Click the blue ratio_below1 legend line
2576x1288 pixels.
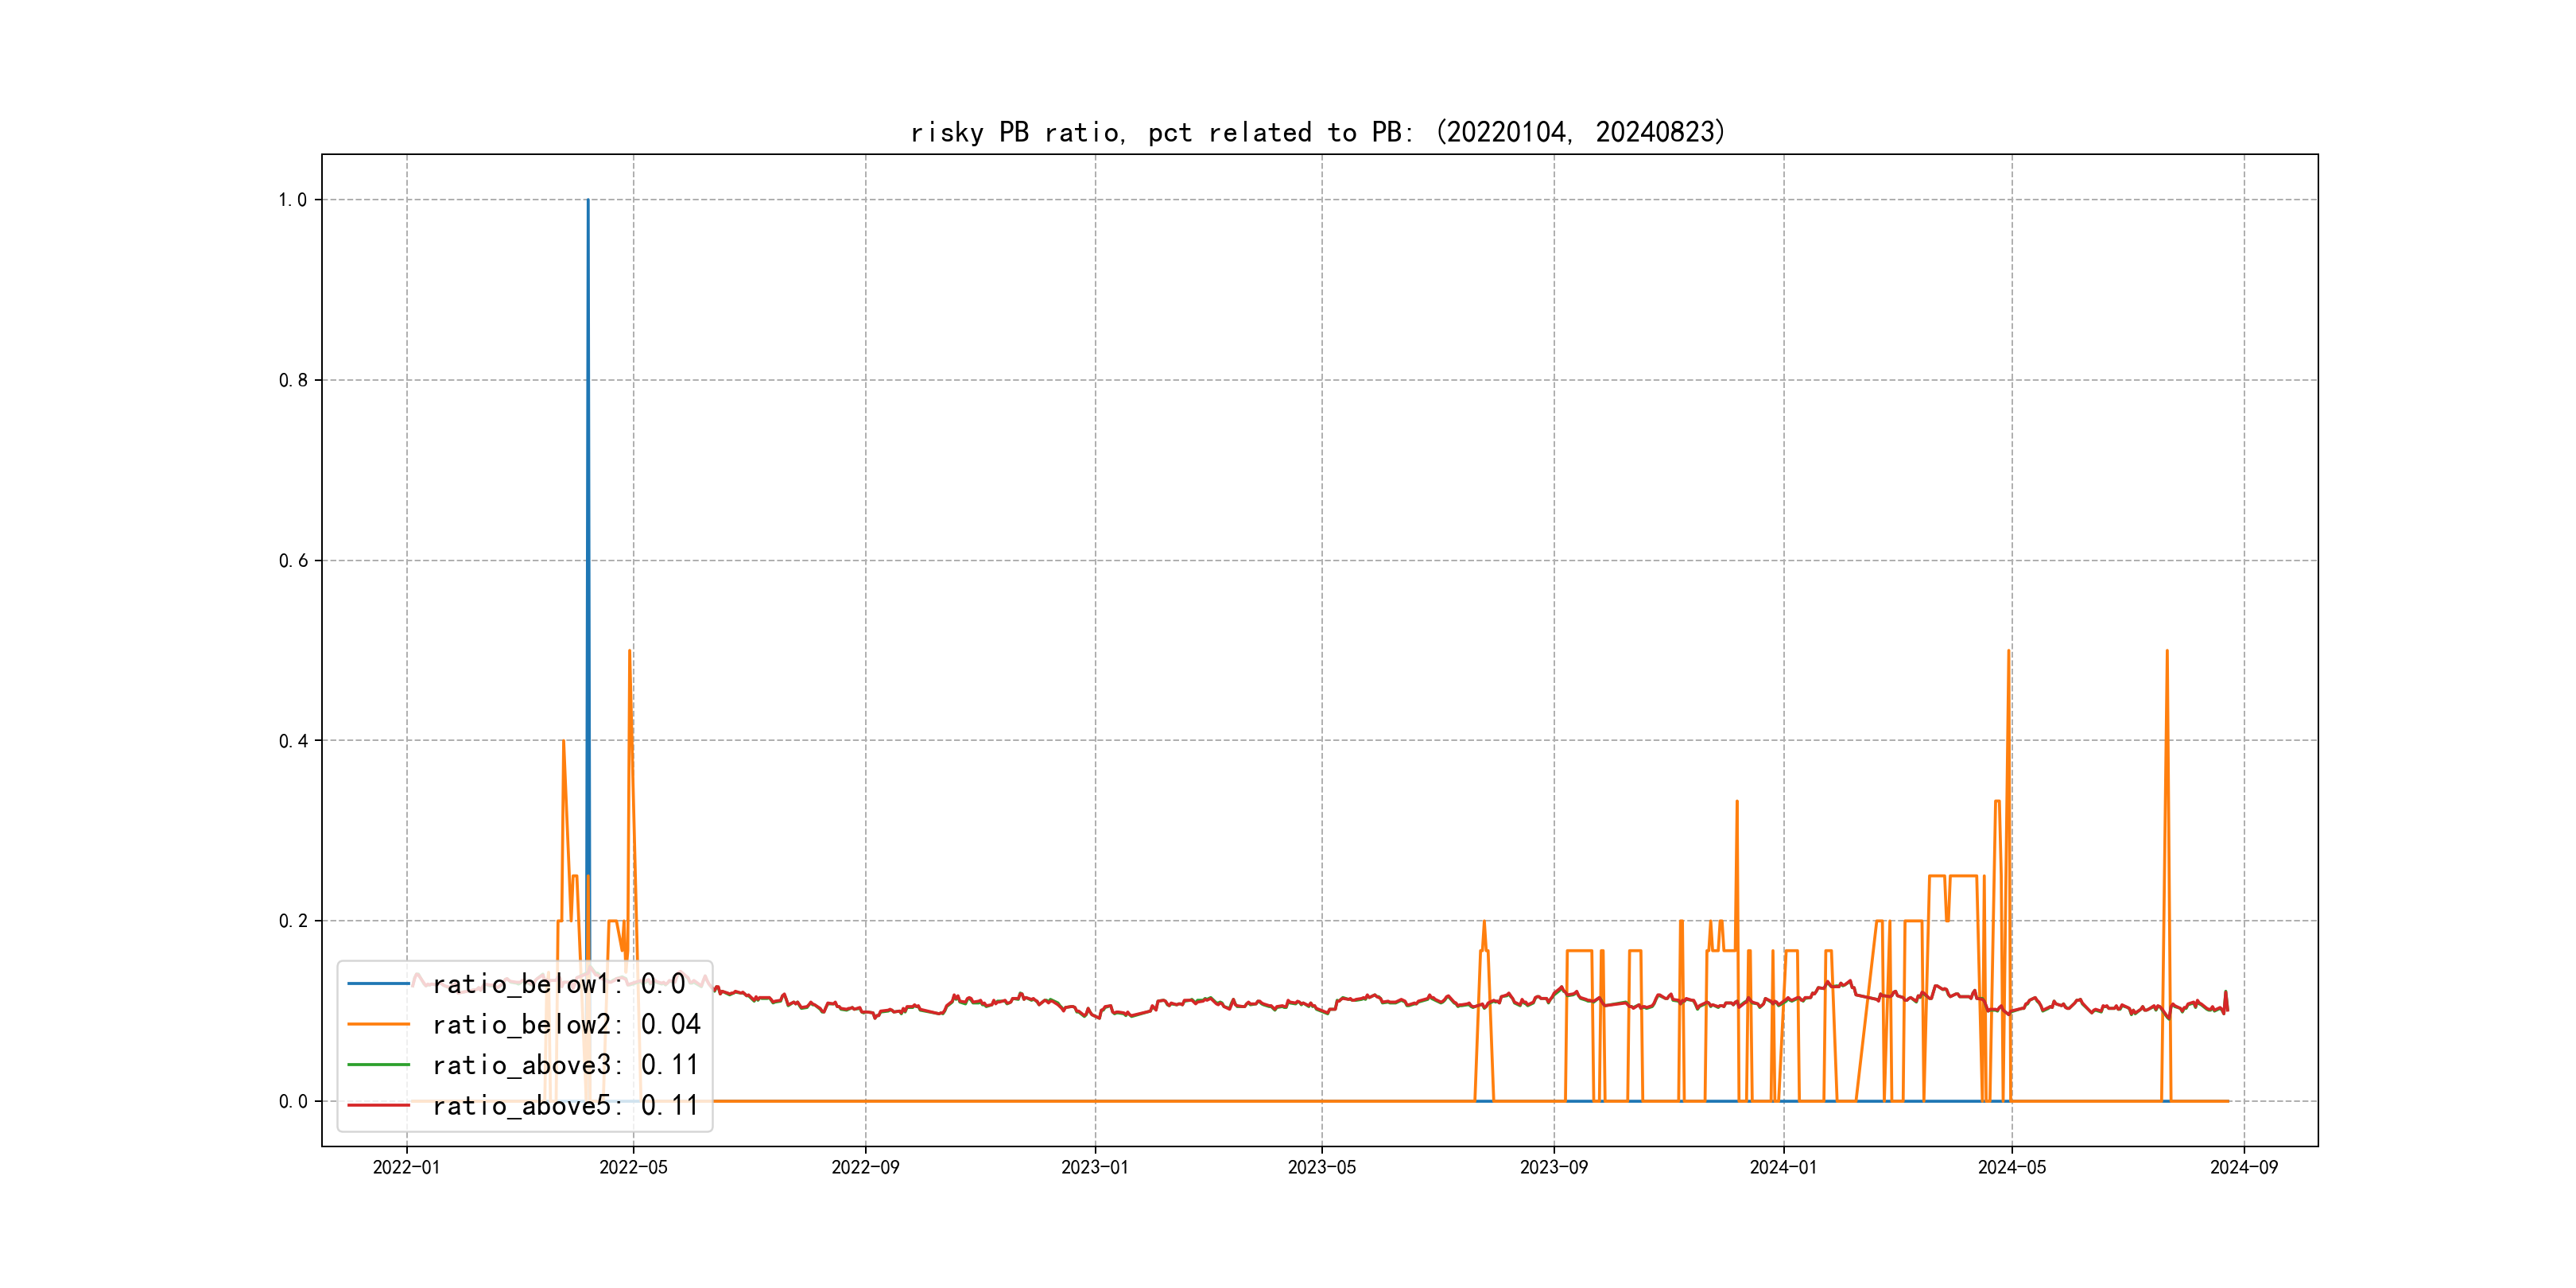[x=378, y=984]
